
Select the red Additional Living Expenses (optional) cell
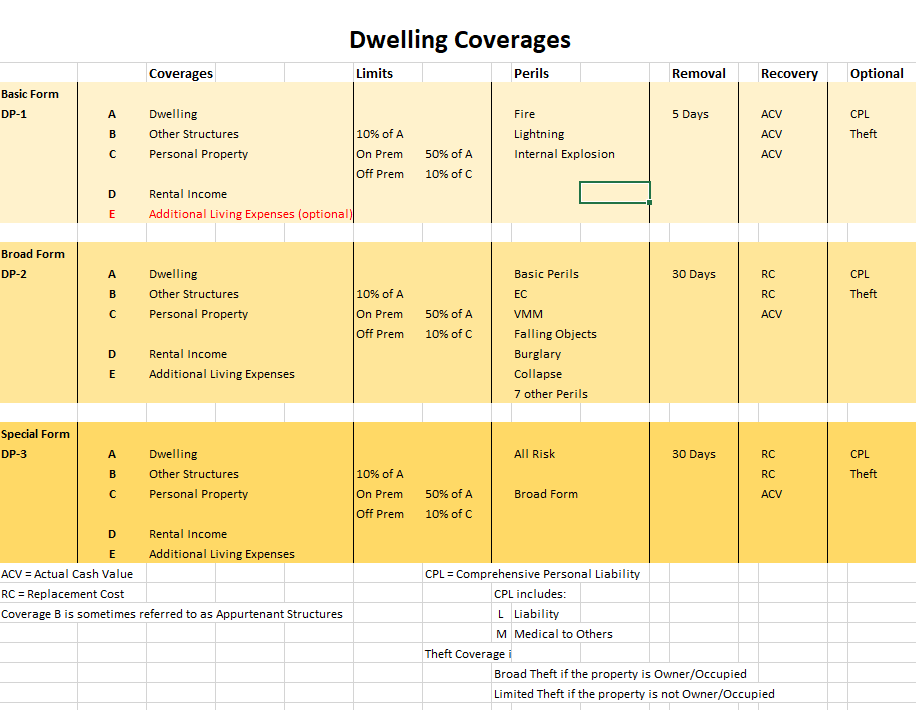(250, 214)
